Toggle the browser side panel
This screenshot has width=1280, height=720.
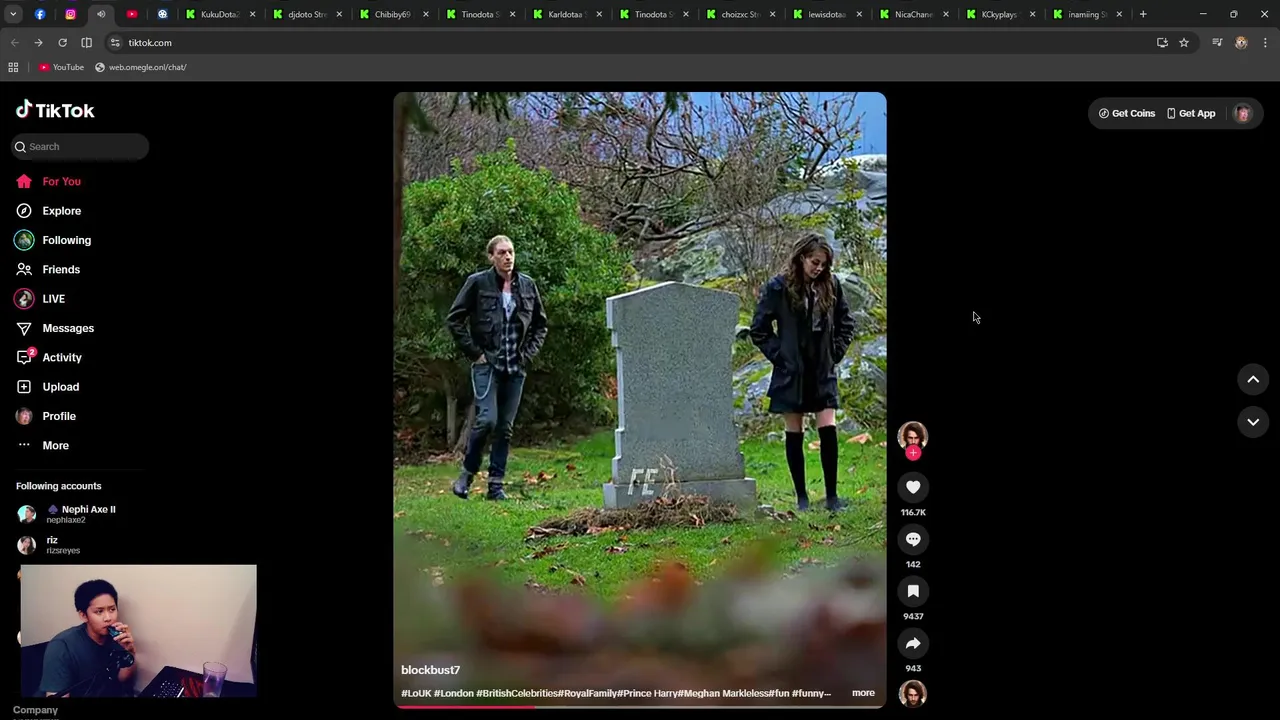coord(86,43)
